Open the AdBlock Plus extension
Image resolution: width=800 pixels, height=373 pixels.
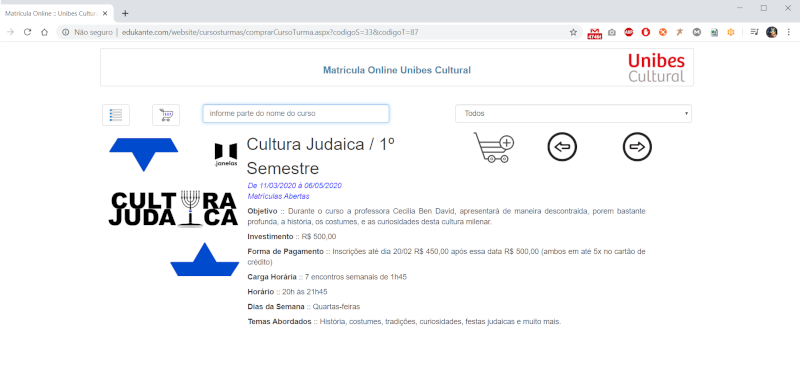629,32
